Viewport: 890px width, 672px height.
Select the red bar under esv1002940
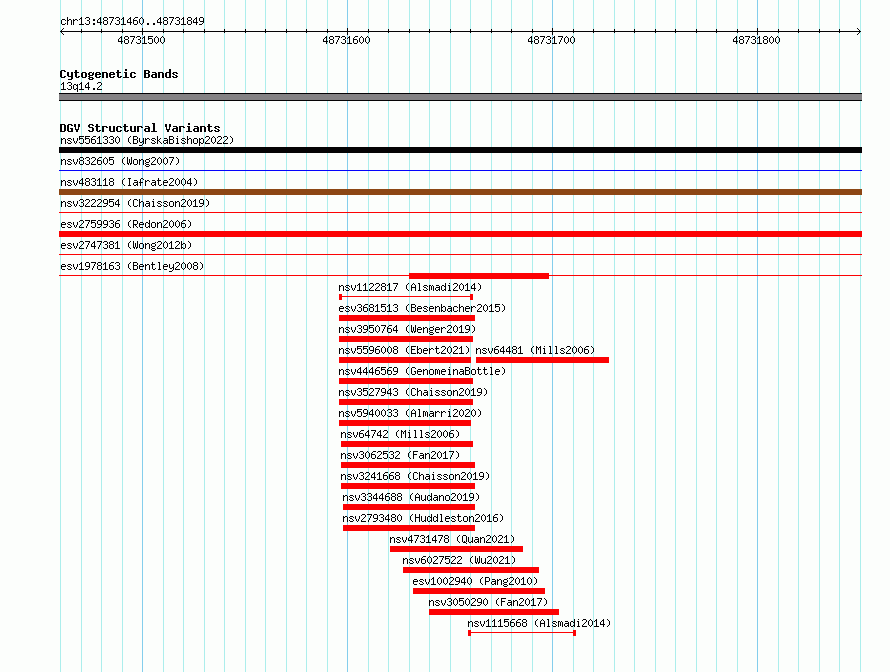click(479, 591)
